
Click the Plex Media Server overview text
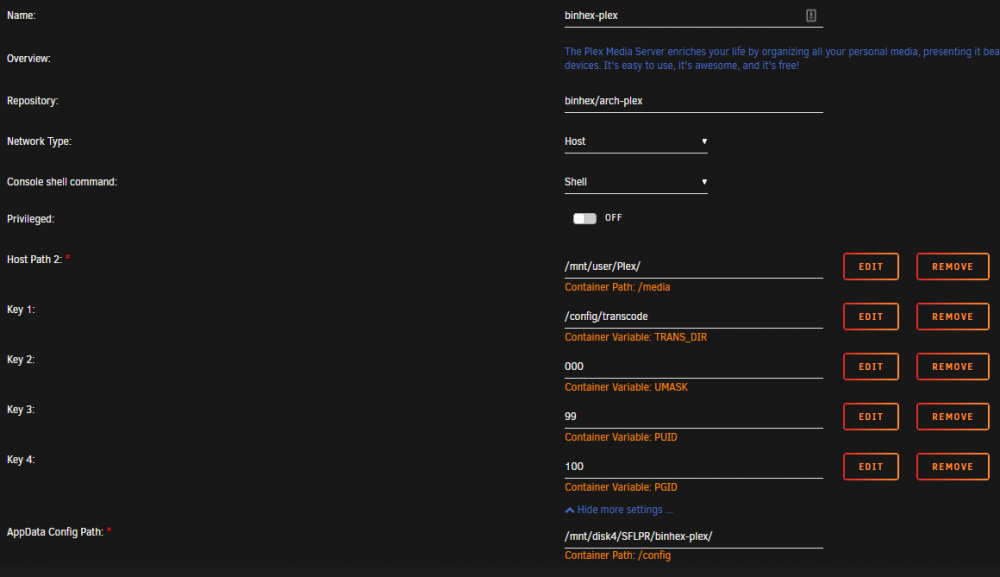[782, 59]
